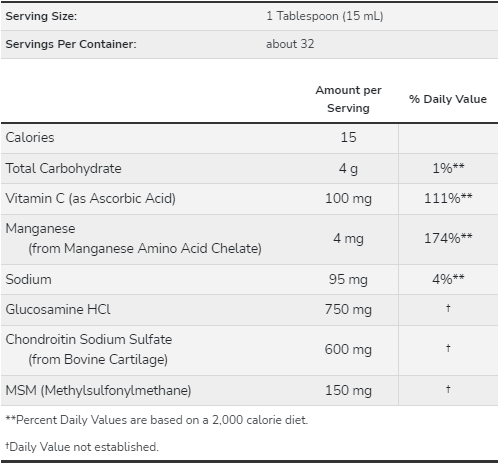The width and height of the screenshot is (501, 464).
Task: Click the 1%** carbohydrate daily value
Action: coord(448,168)
